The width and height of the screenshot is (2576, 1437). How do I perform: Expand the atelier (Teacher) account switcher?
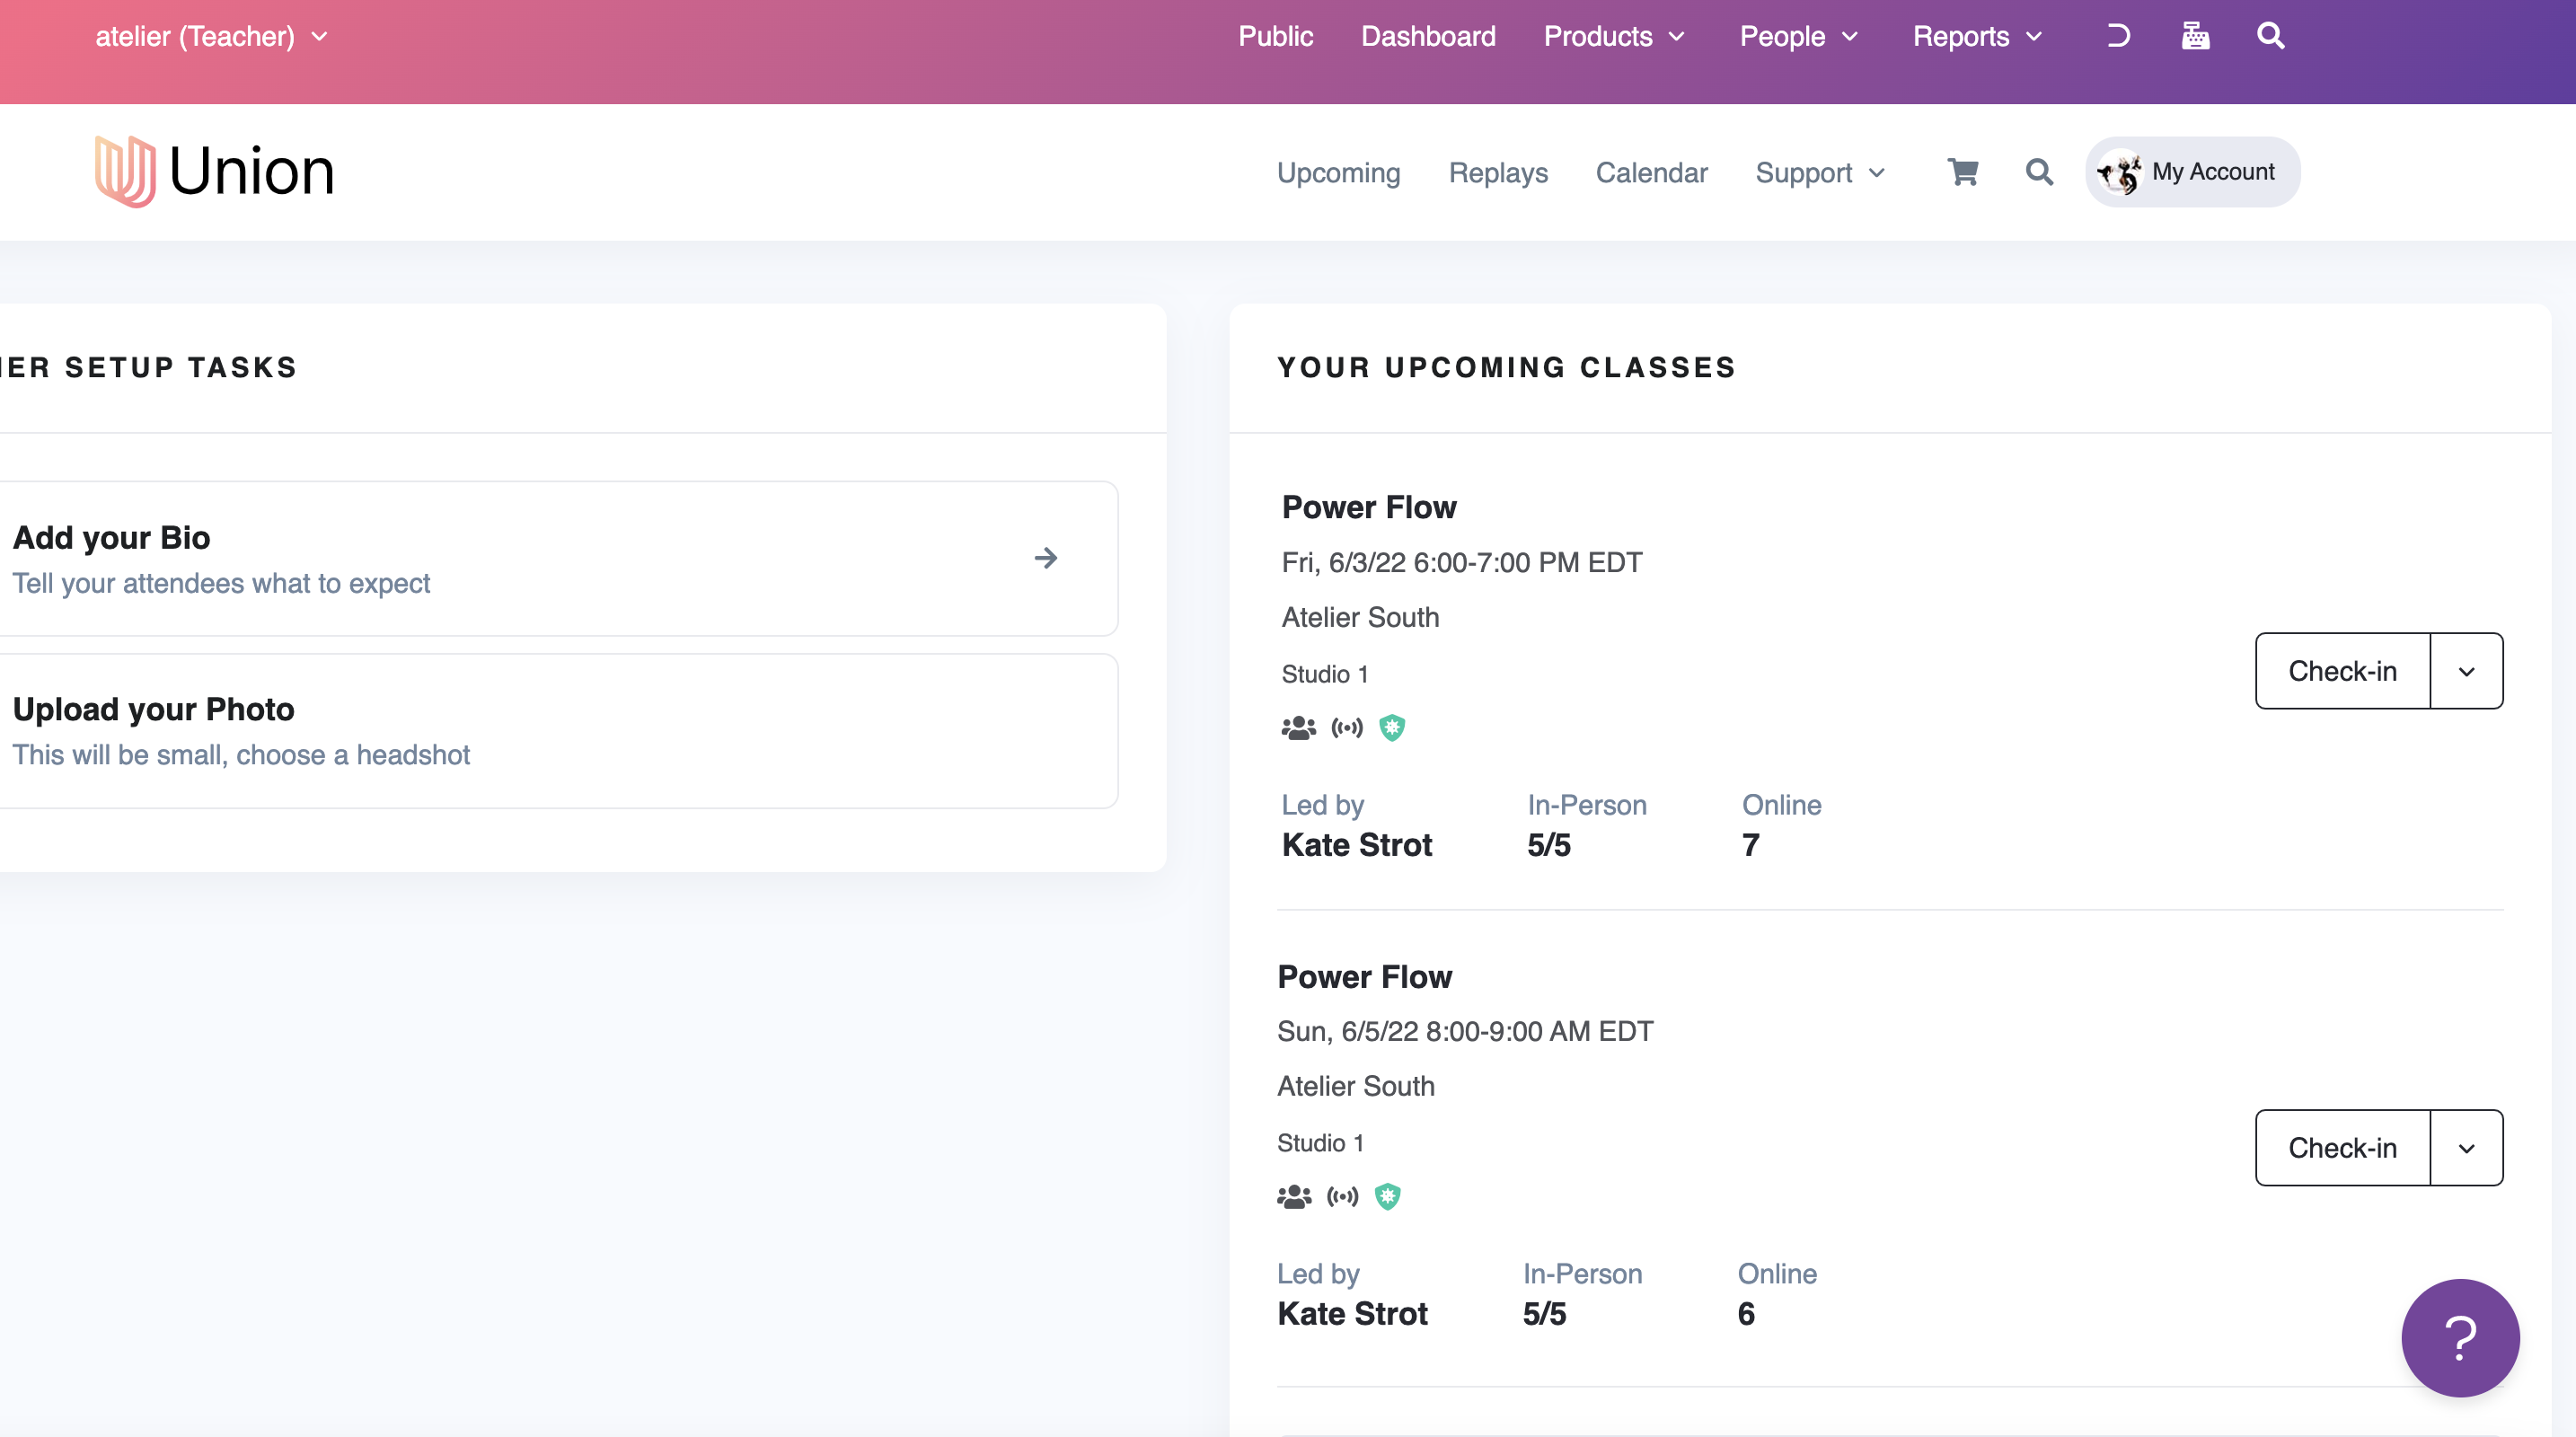tap(211, 36)
